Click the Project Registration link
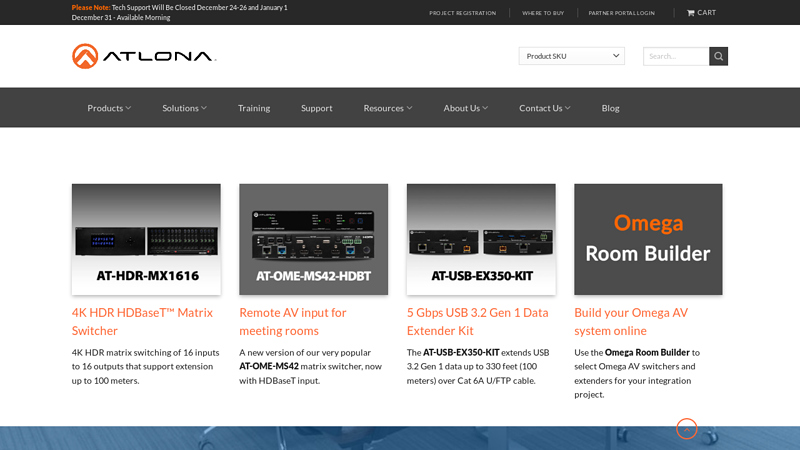The image size is (800, 450). (x=462, y=13)
